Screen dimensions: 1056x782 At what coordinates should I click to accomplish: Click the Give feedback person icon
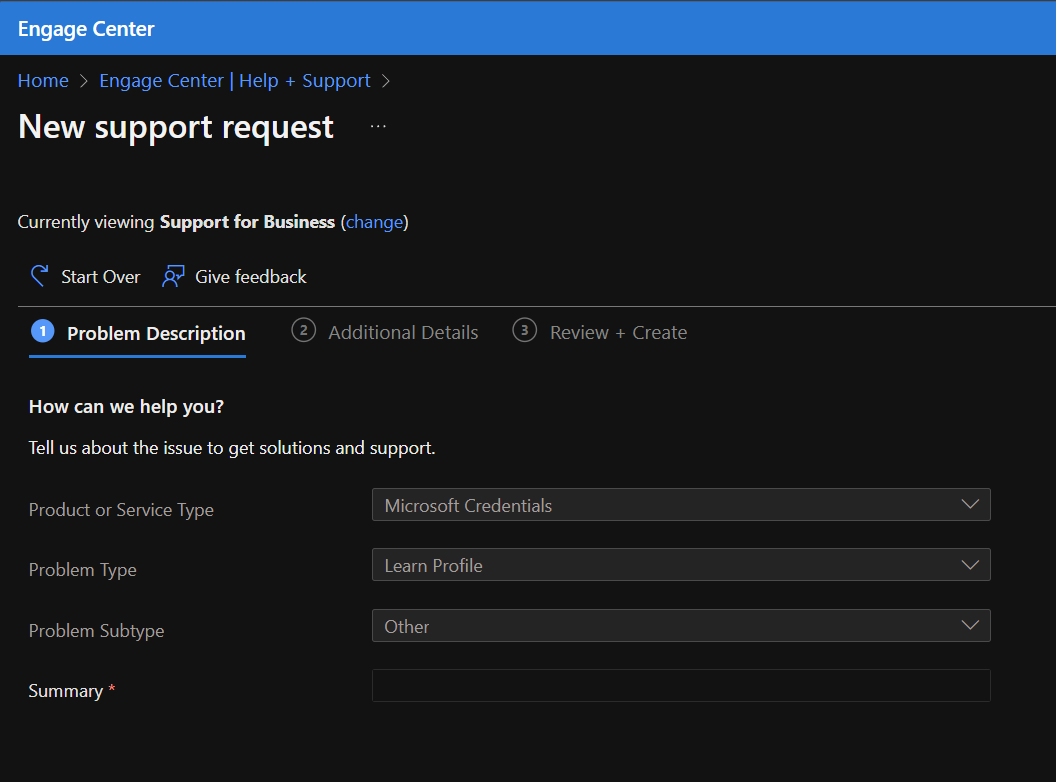[173, 276]
